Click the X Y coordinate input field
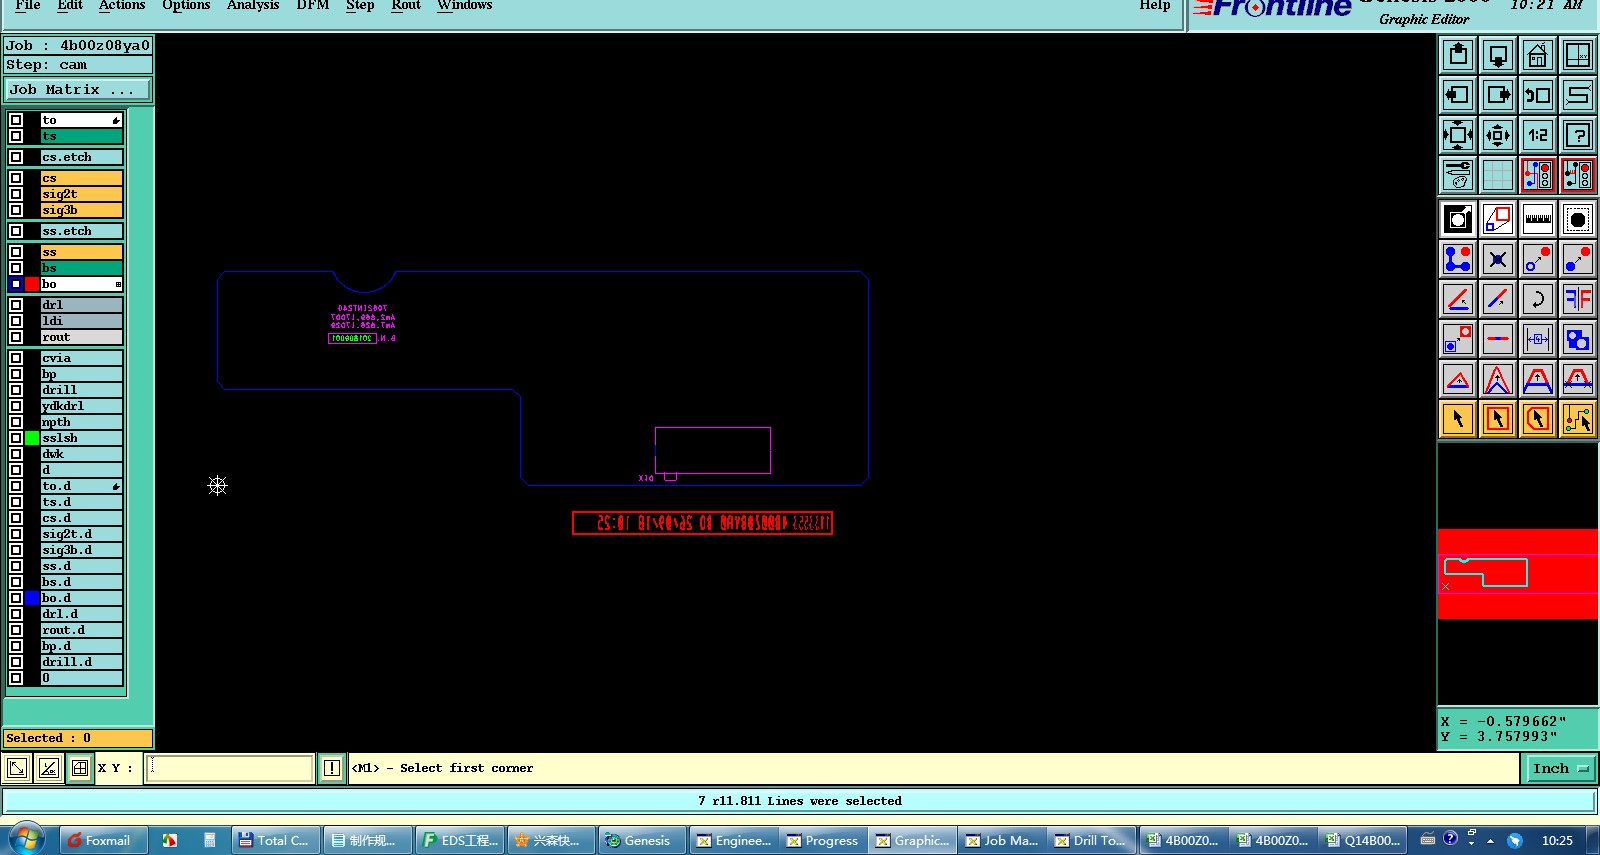The width and height of the screenshot is (1600, 855). pos(230,768)
